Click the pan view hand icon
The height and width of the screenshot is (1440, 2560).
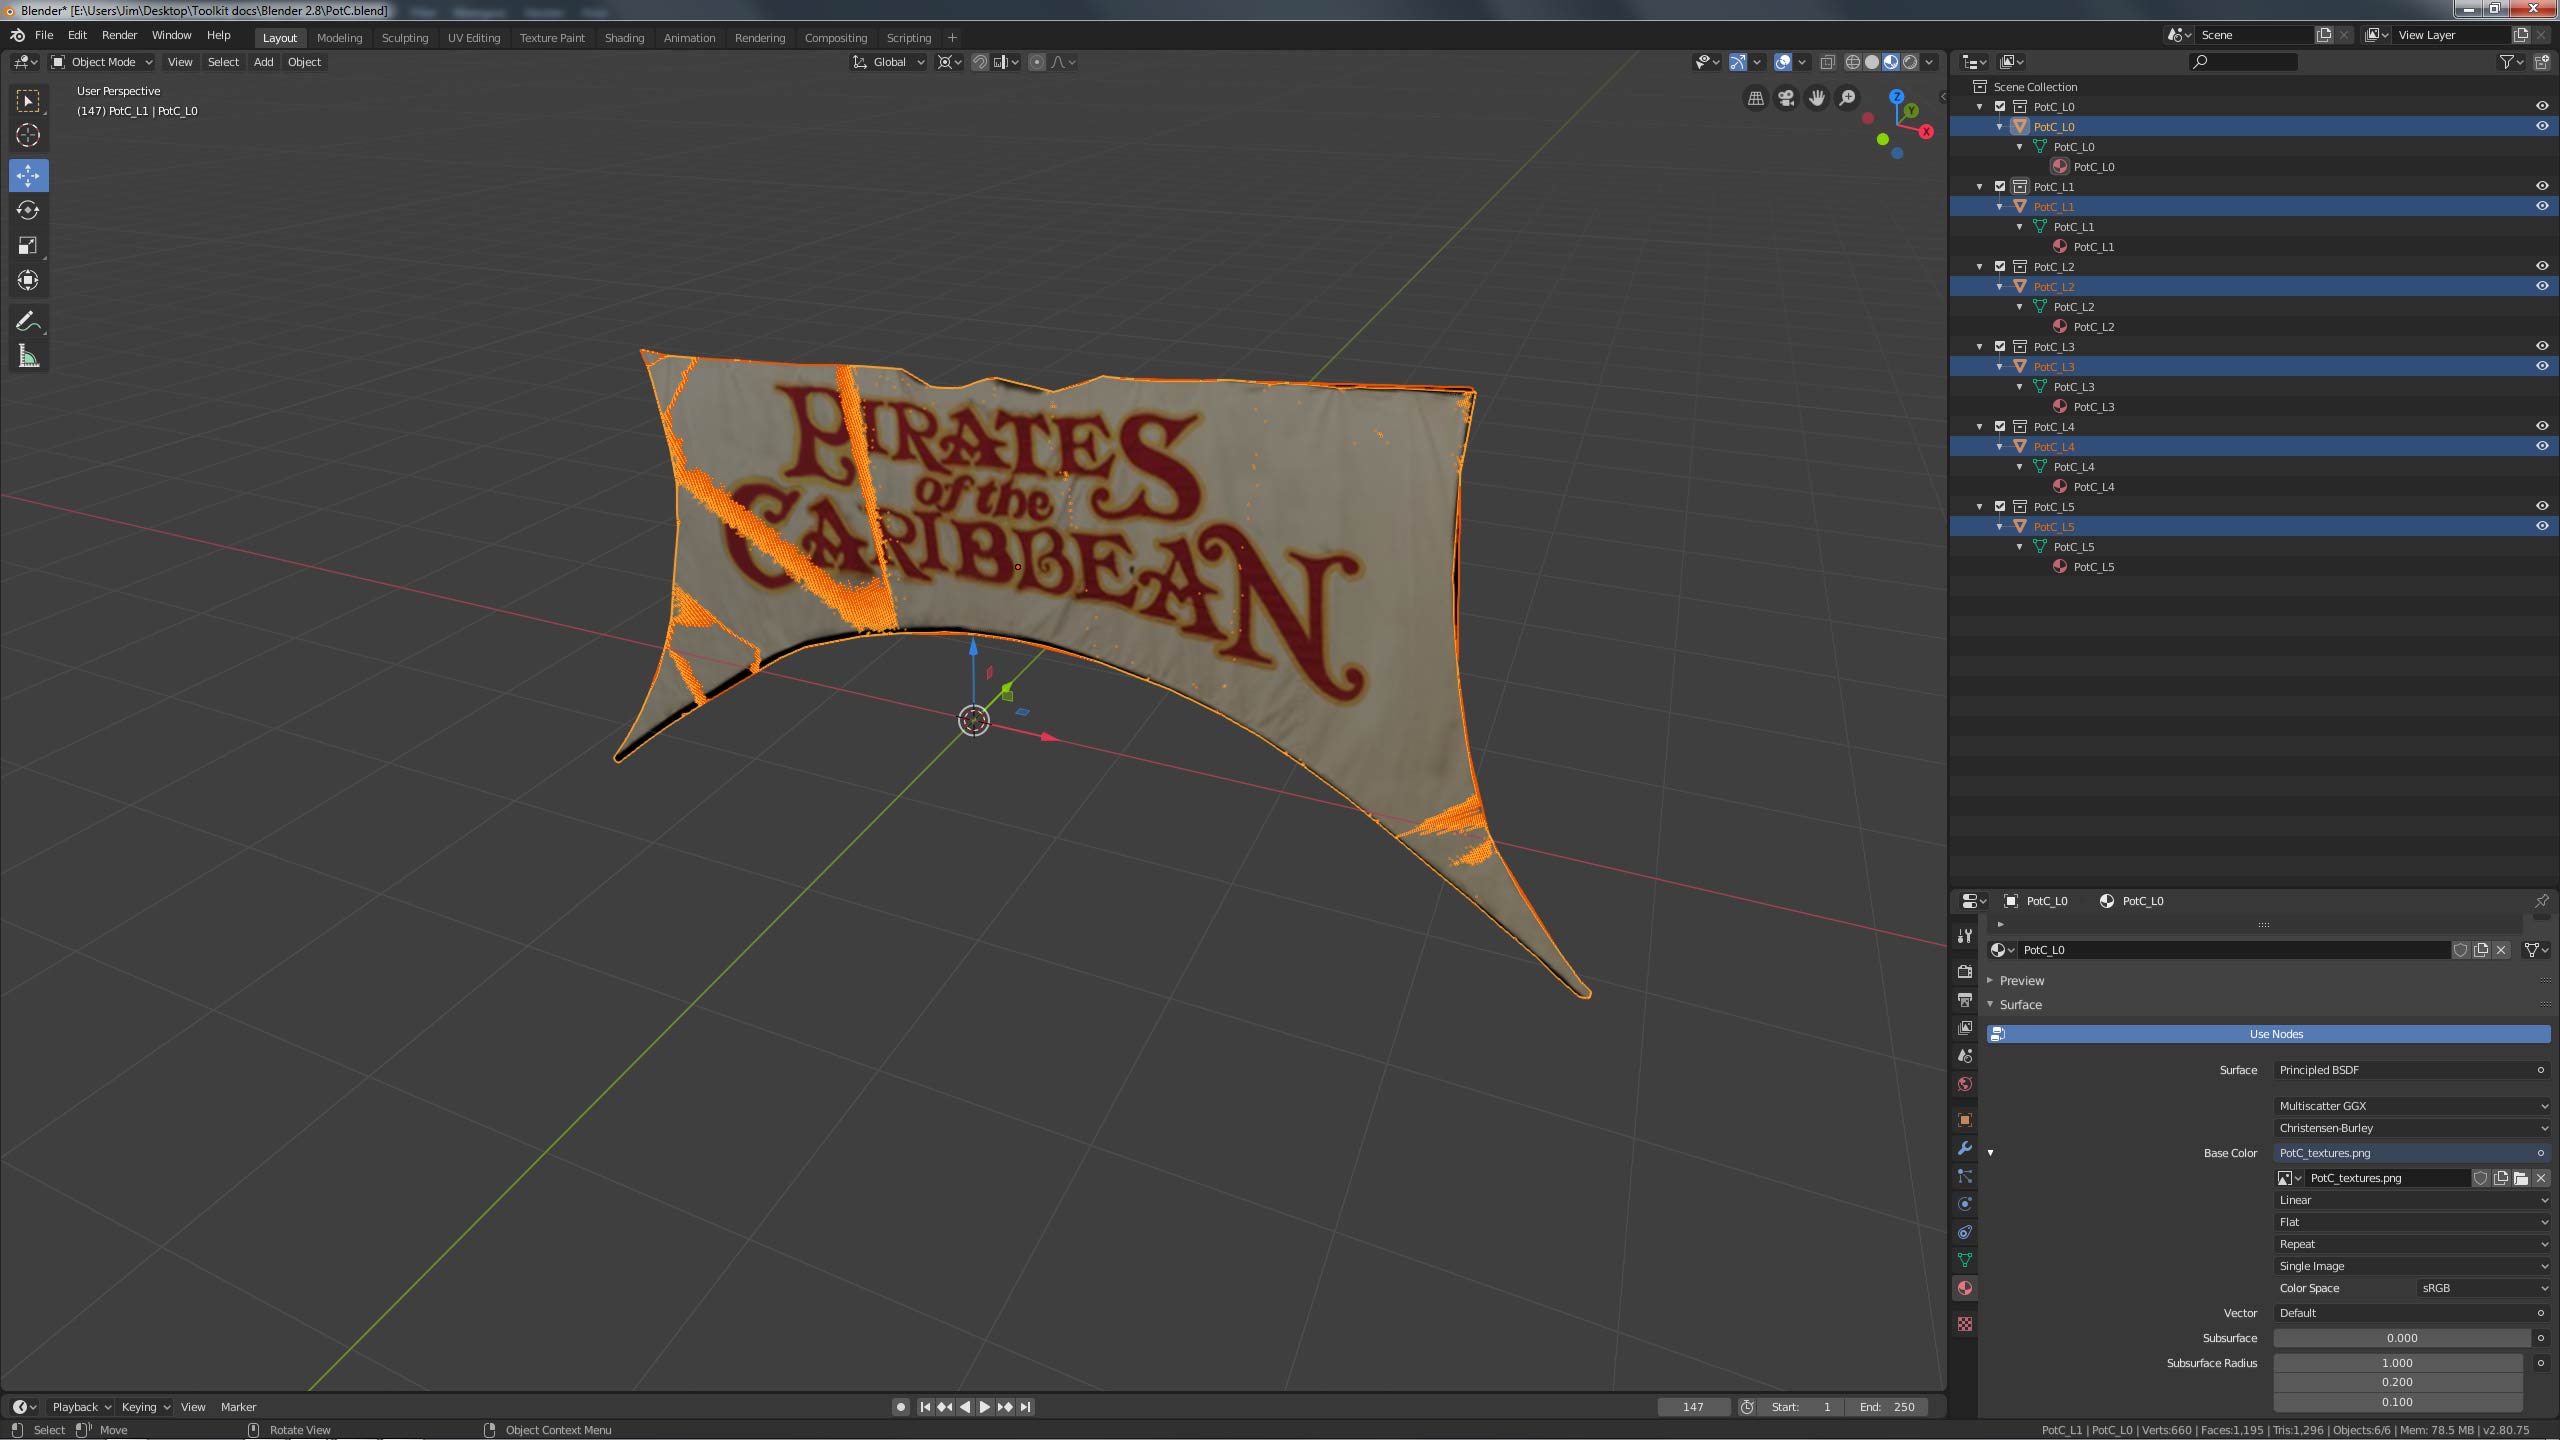1816,98
